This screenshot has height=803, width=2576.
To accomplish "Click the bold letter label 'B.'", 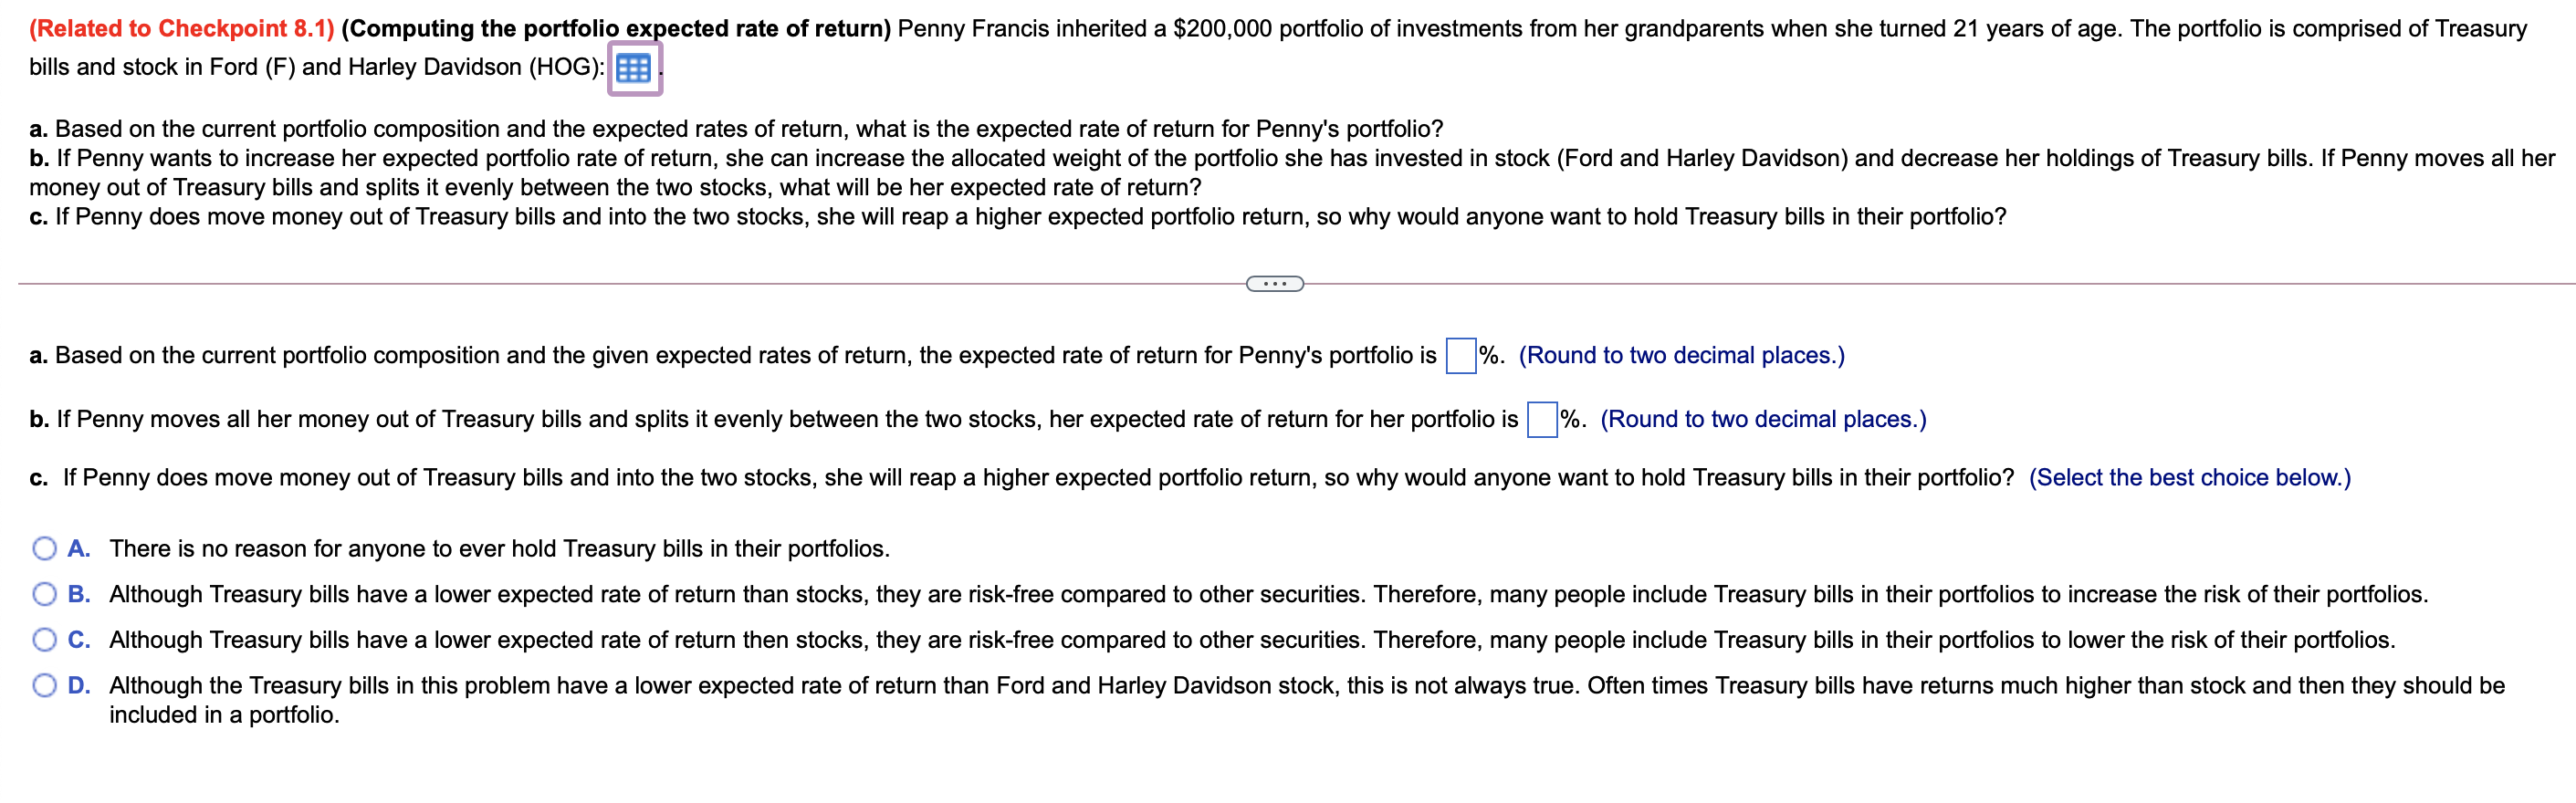I will (x=79, y=594).
